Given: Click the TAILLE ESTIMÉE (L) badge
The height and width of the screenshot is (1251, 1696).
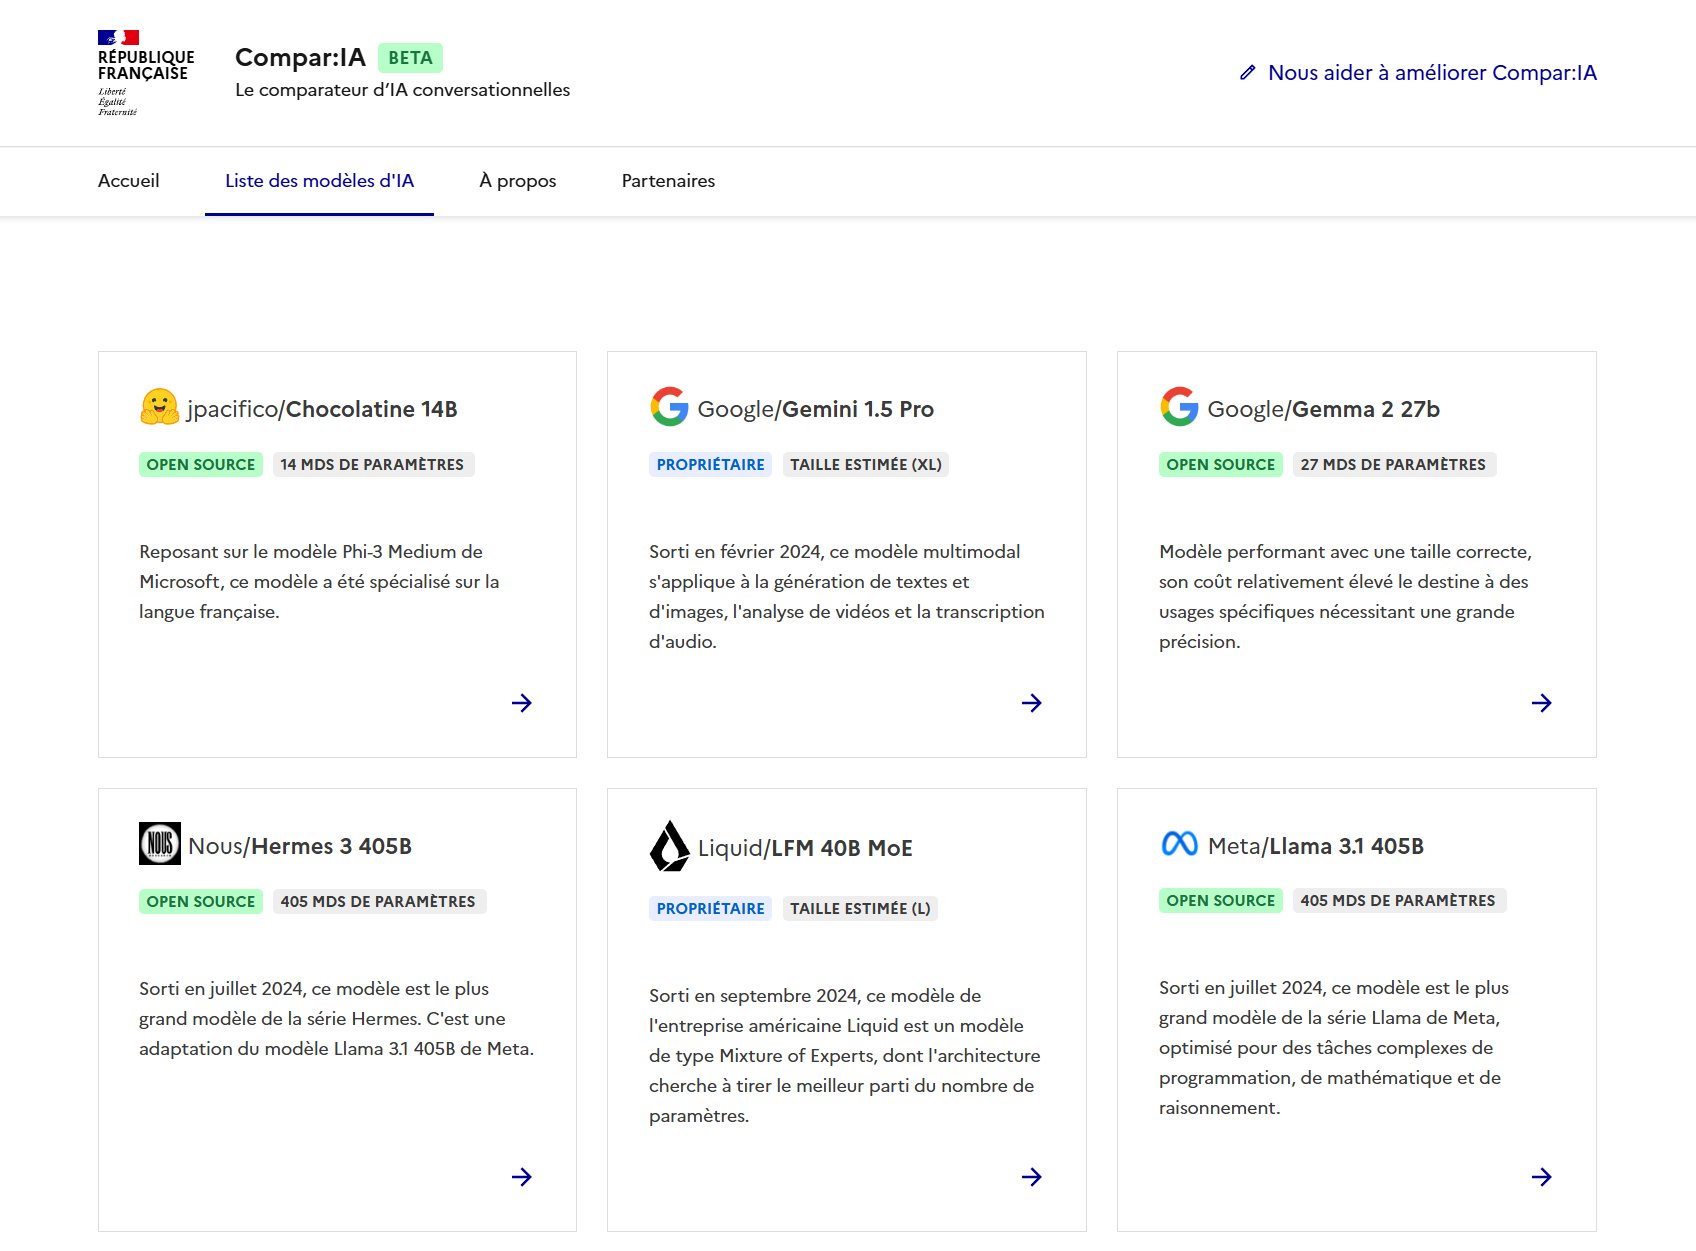Looking at the screenshot, I should tap(860, 908).
